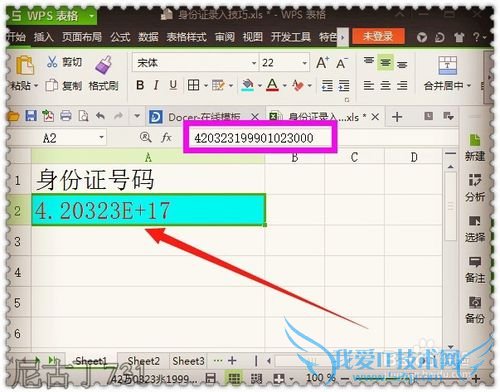Click column B header
Screen dimensions: 500x392
(295, 157)
